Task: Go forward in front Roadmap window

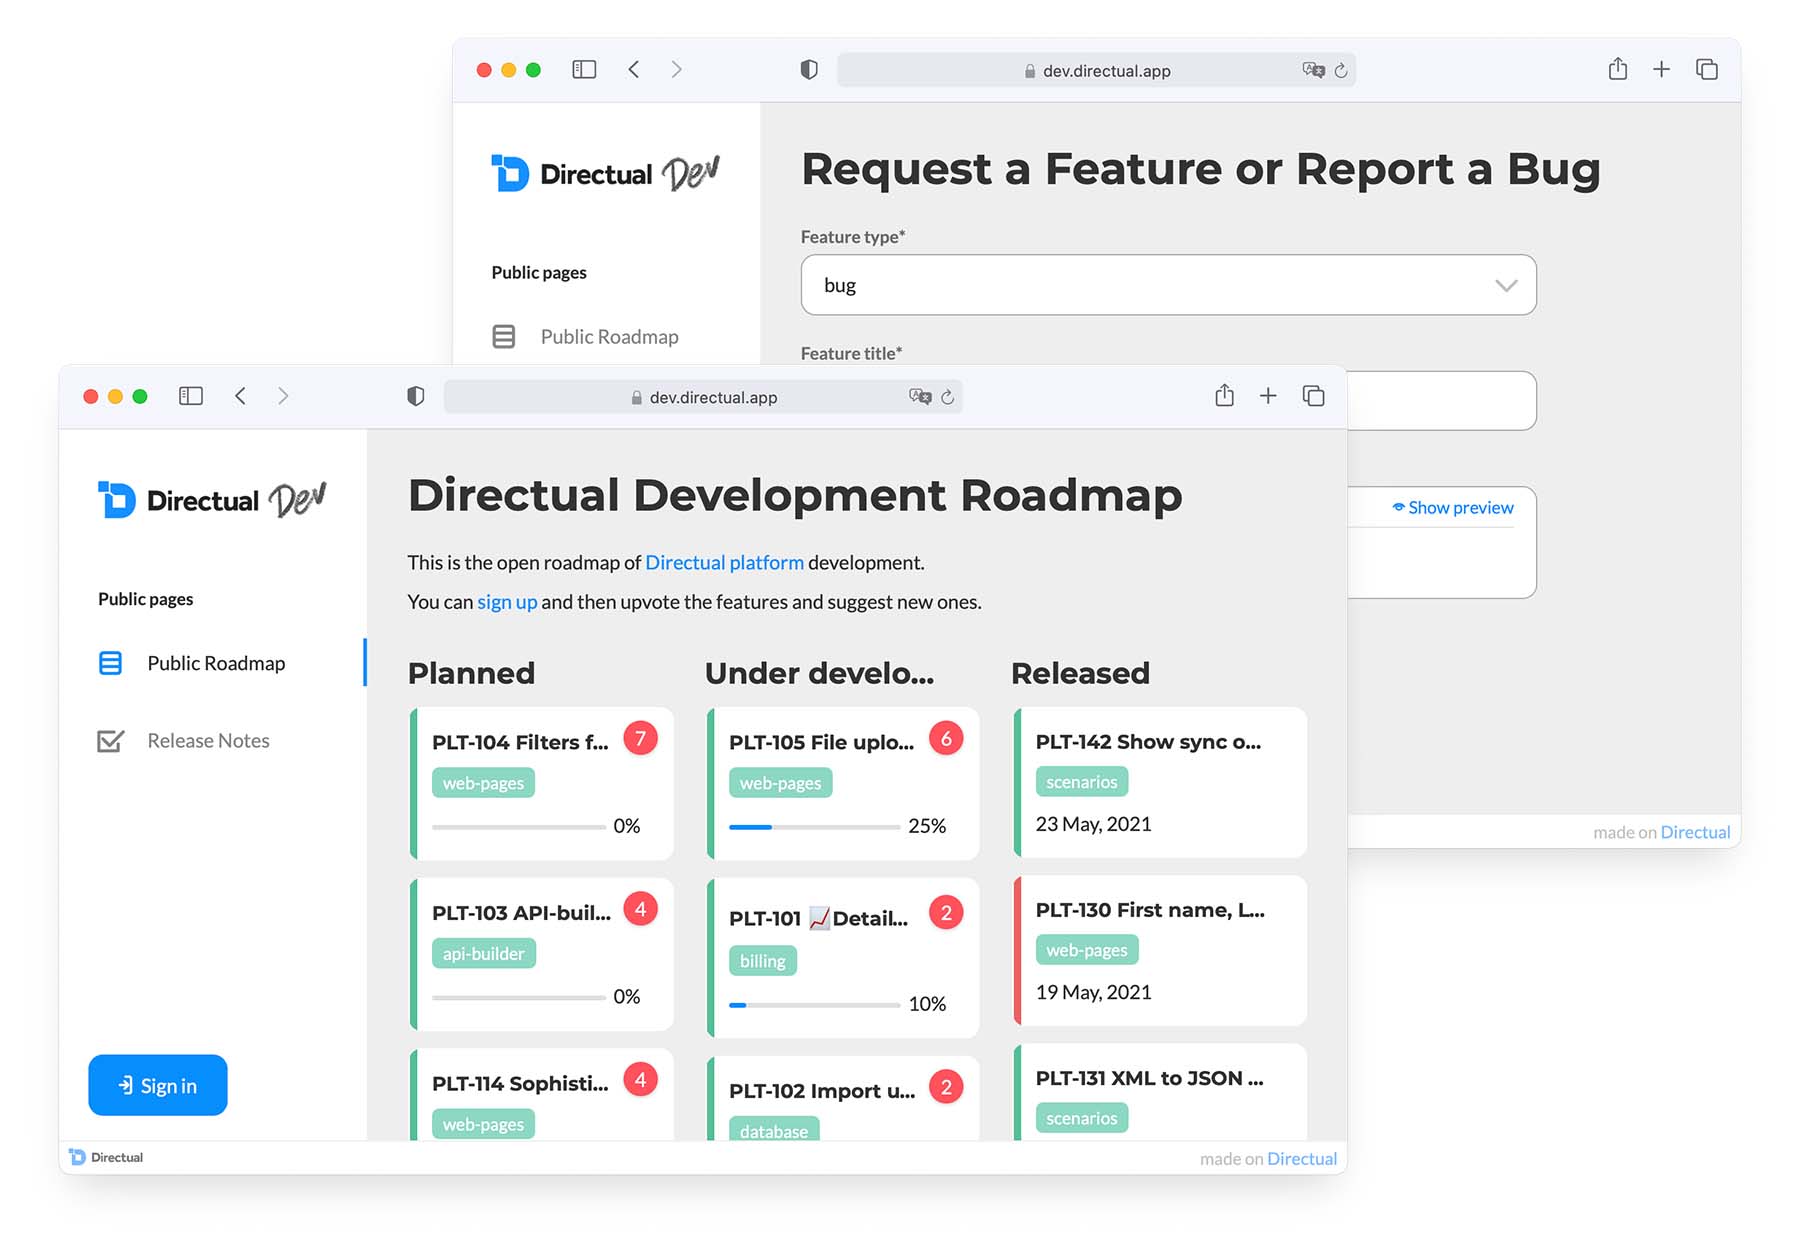Action: [x=283, y=396]
